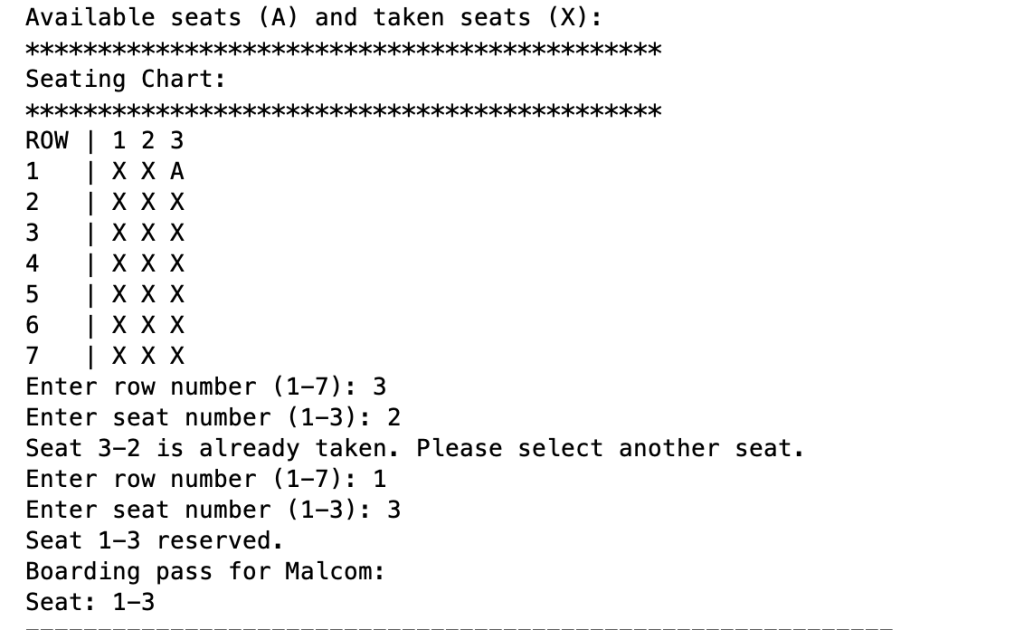Click the asterisk divider below 'Seating Chart:'
This screenshot has width=1024, height=630.
tap(344, 110)
